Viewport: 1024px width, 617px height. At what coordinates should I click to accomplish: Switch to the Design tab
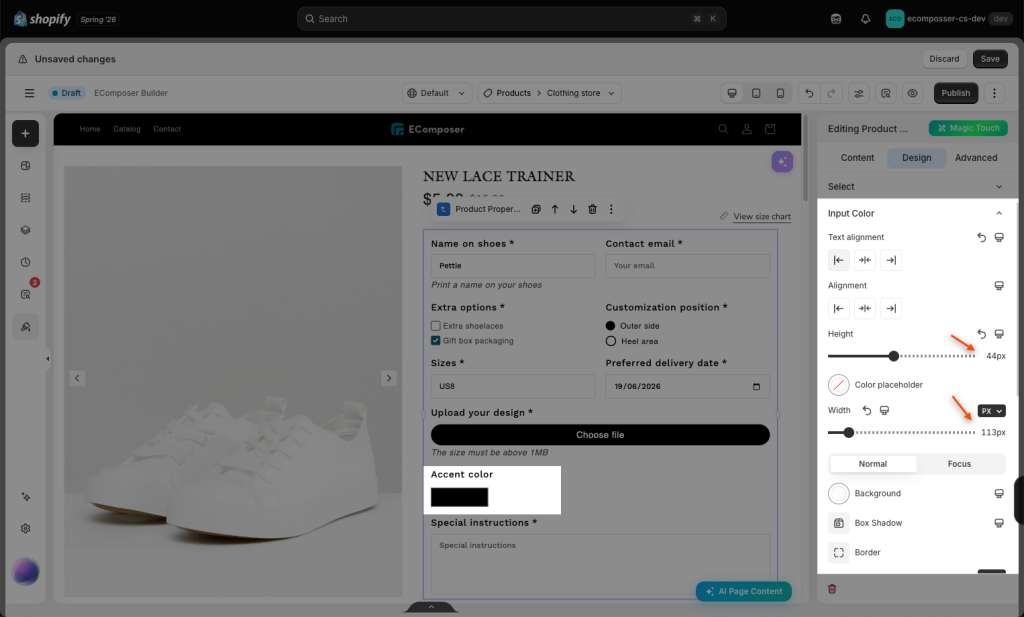tap(916, 158)
